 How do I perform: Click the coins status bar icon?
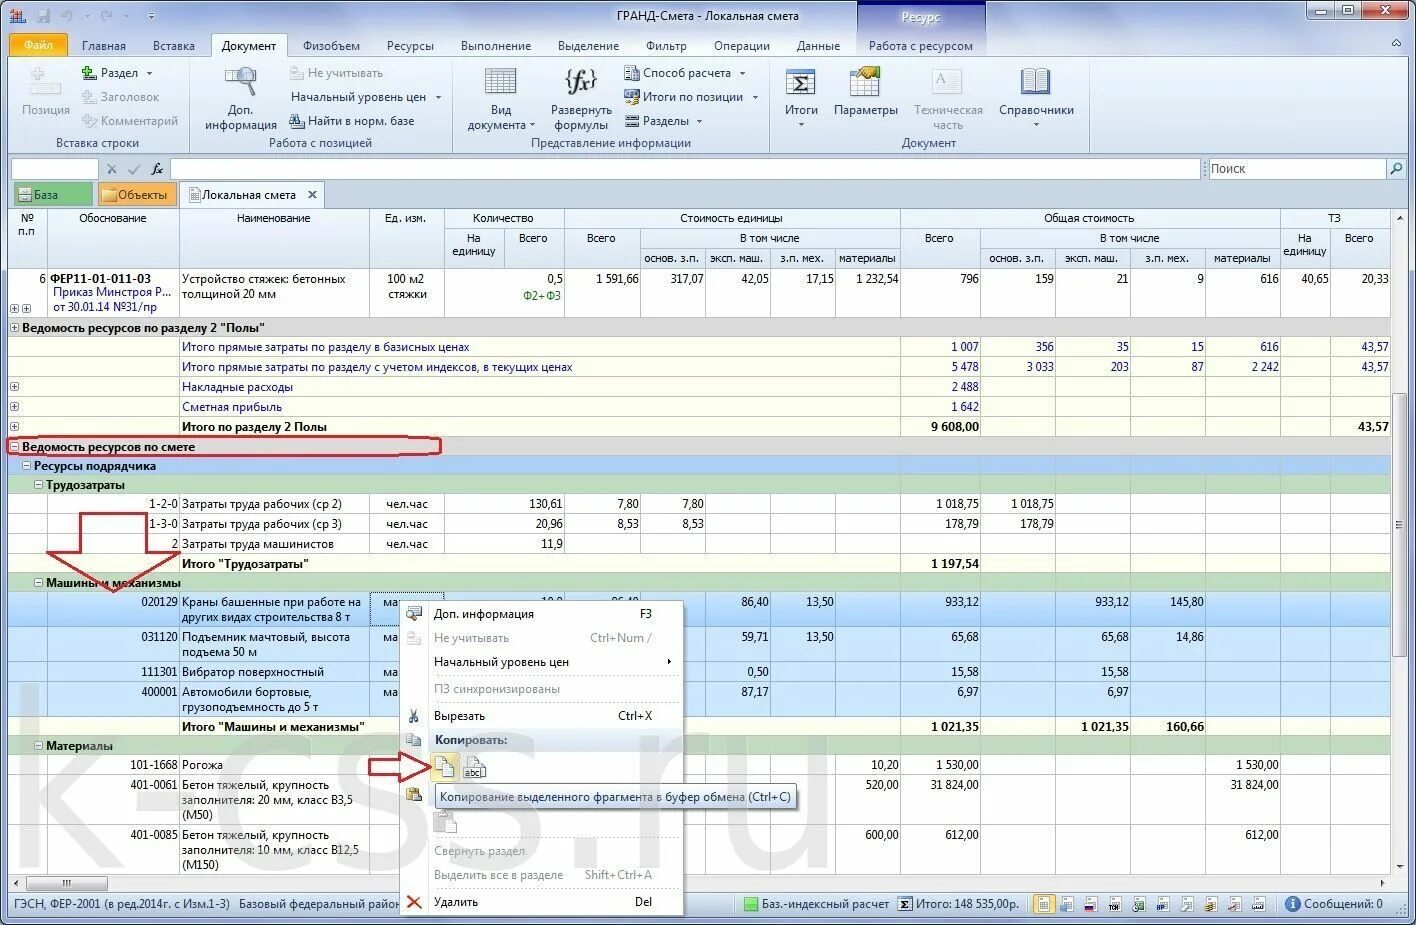(x=1210, y=904)
